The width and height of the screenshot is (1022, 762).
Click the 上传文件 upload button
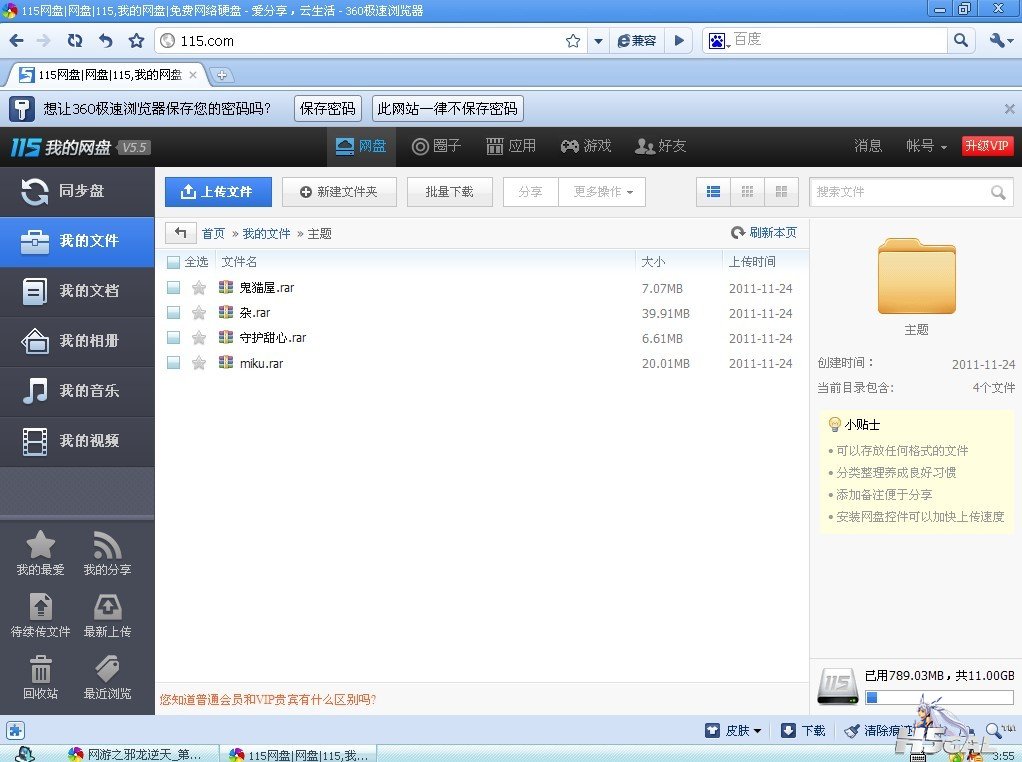click(x=217, y=192)
